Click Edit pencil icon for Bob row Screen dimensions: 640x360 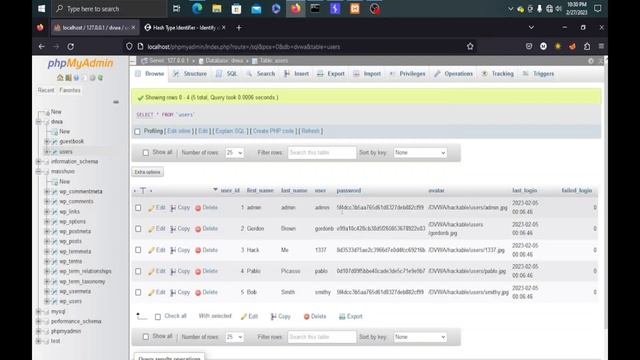coord(151,293)
